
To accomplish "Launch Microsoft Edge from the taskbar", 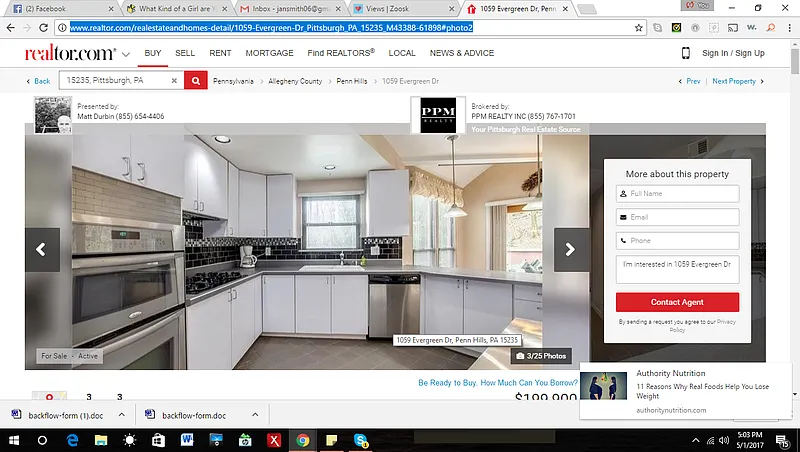I will click(x=72, y=440).
